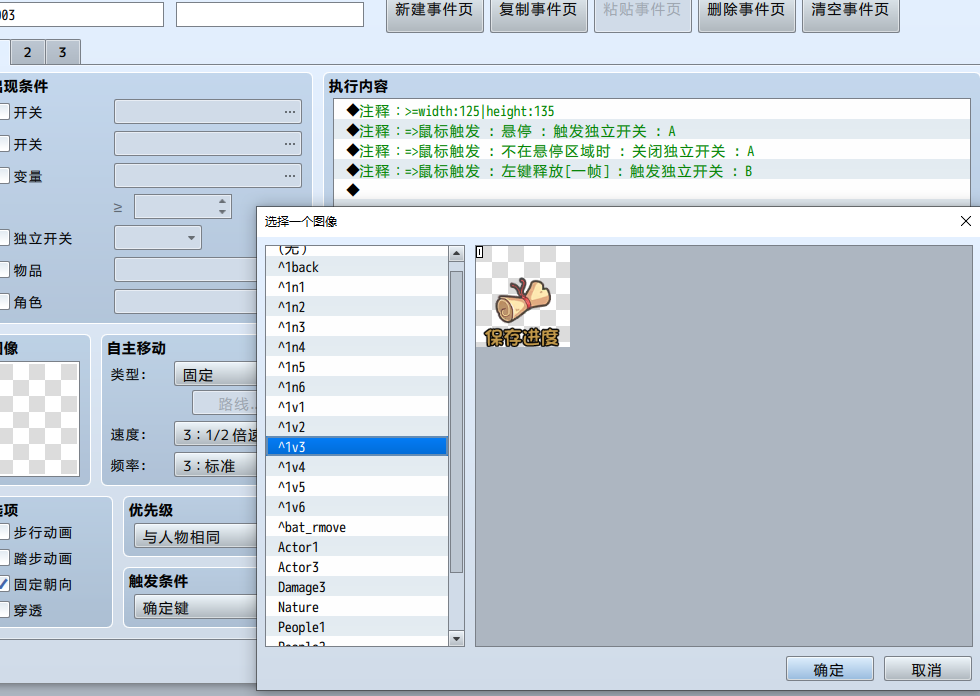Open the event 图像 preview box

39,419
